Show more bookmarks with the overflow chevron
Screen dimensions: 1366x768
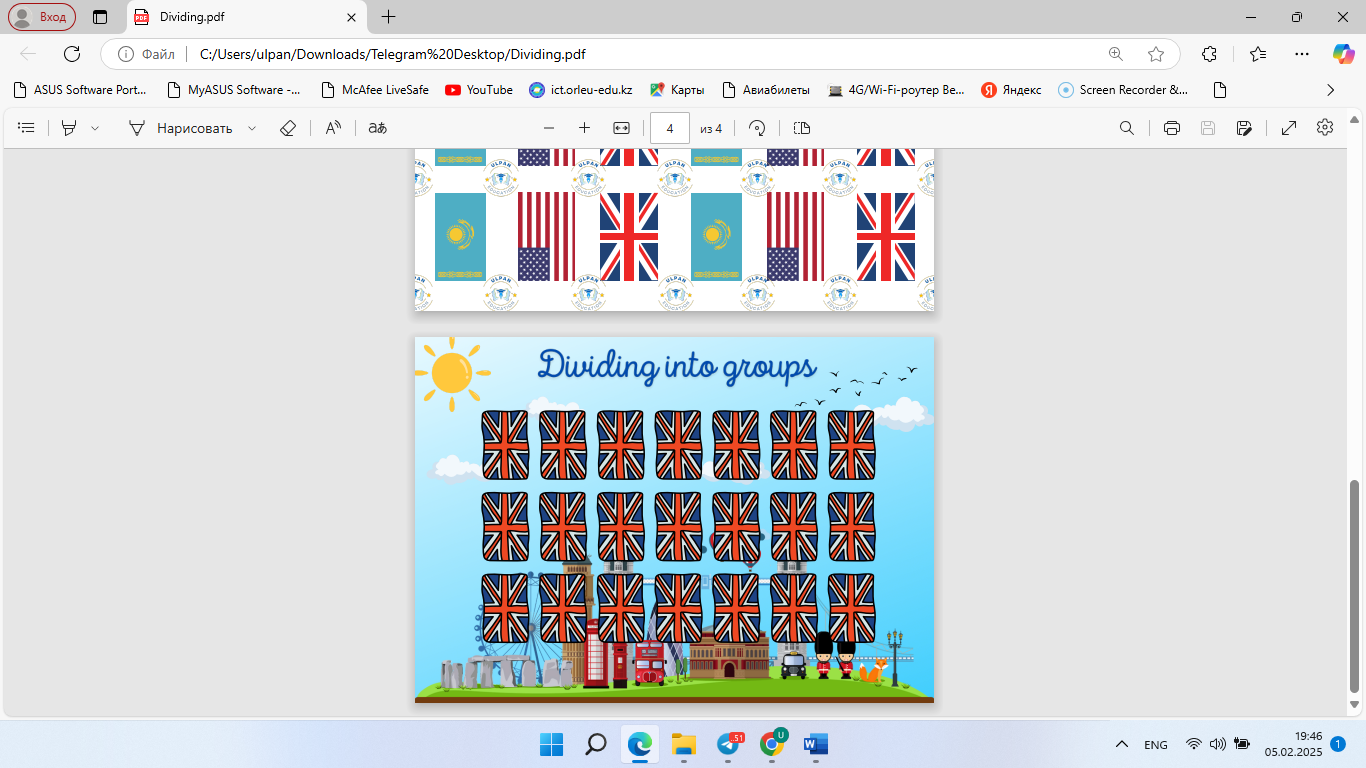pyautogui.click(x=1330, y=90)
